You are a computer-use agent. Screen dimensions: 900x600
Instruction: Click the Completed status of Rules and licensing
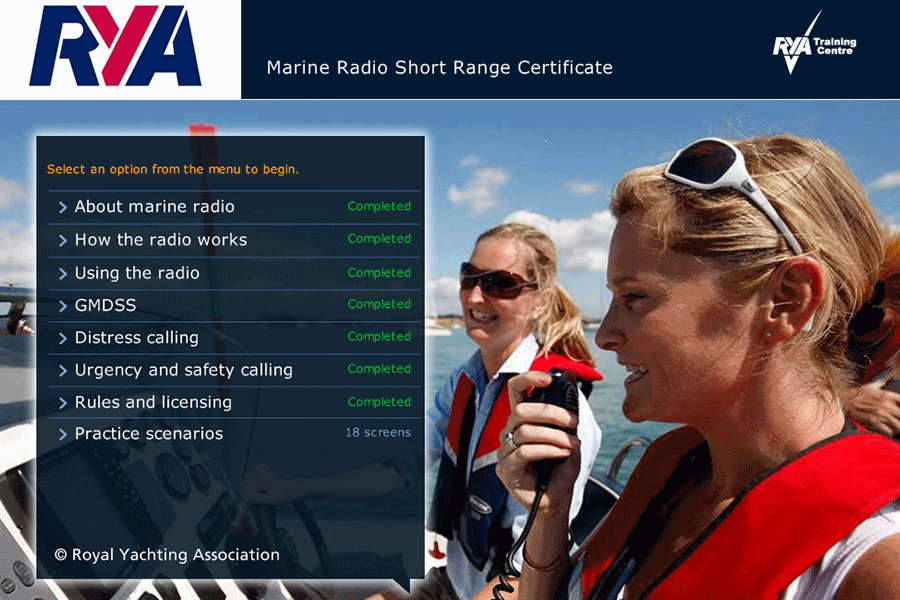(379, 402)
